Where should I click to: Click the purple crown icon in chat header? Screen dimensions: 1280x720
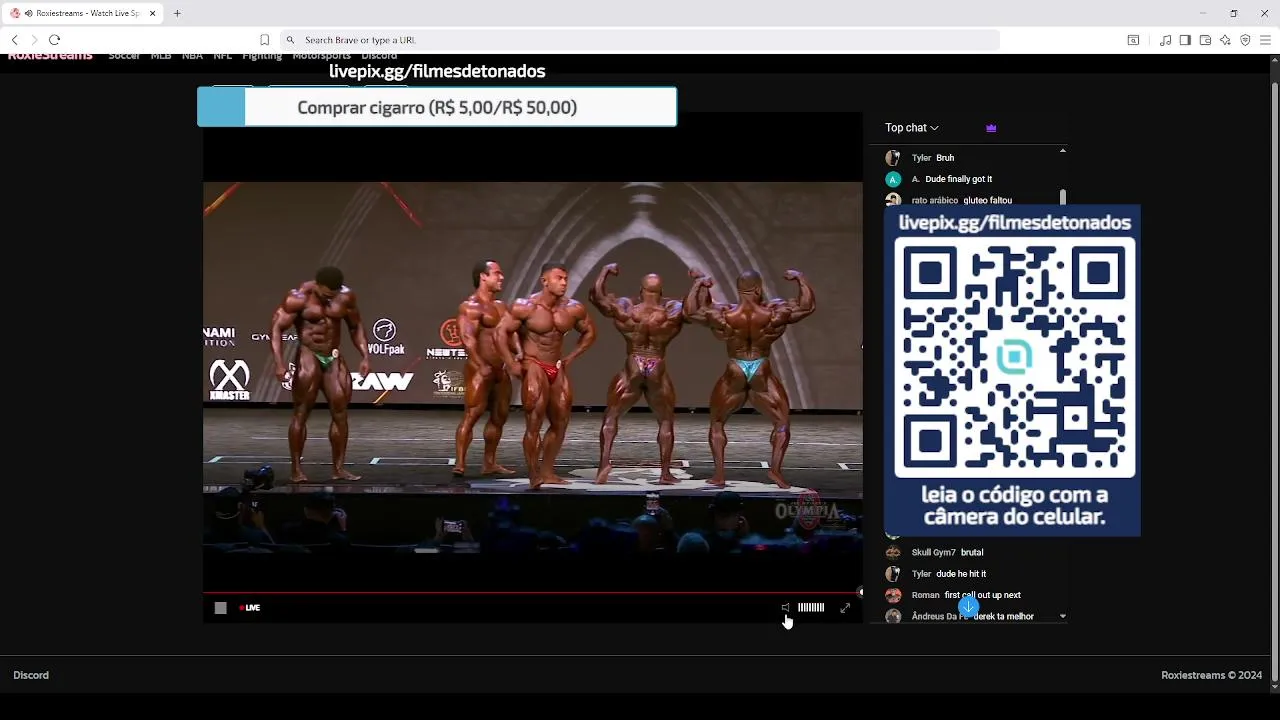991,128
